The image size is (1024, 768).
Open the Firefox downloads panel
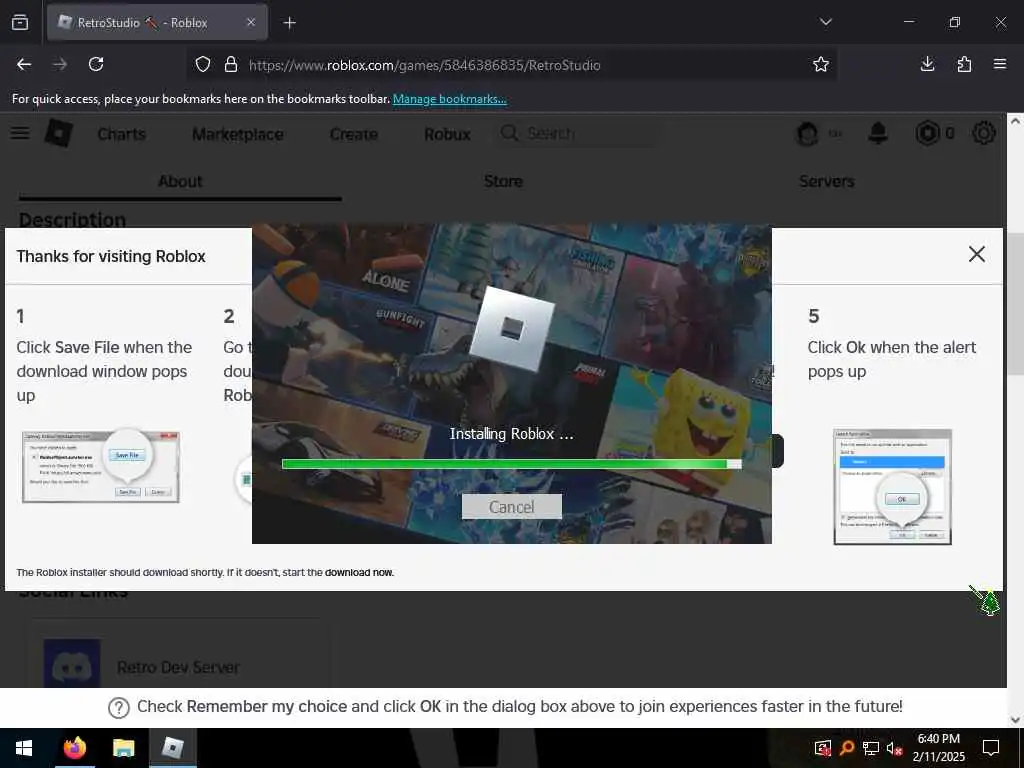tap(927, 64)
